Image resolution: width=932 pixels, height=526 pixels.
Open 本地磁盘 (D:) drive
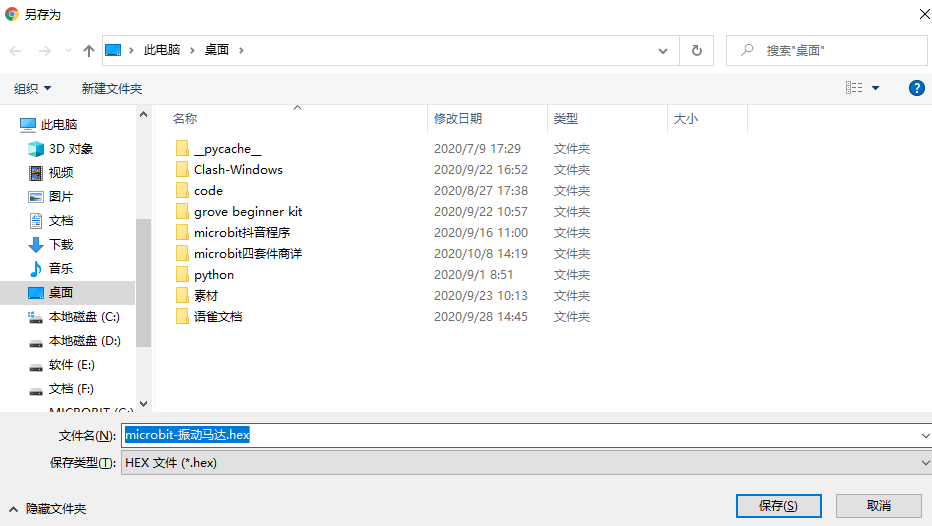click(74, 341)
